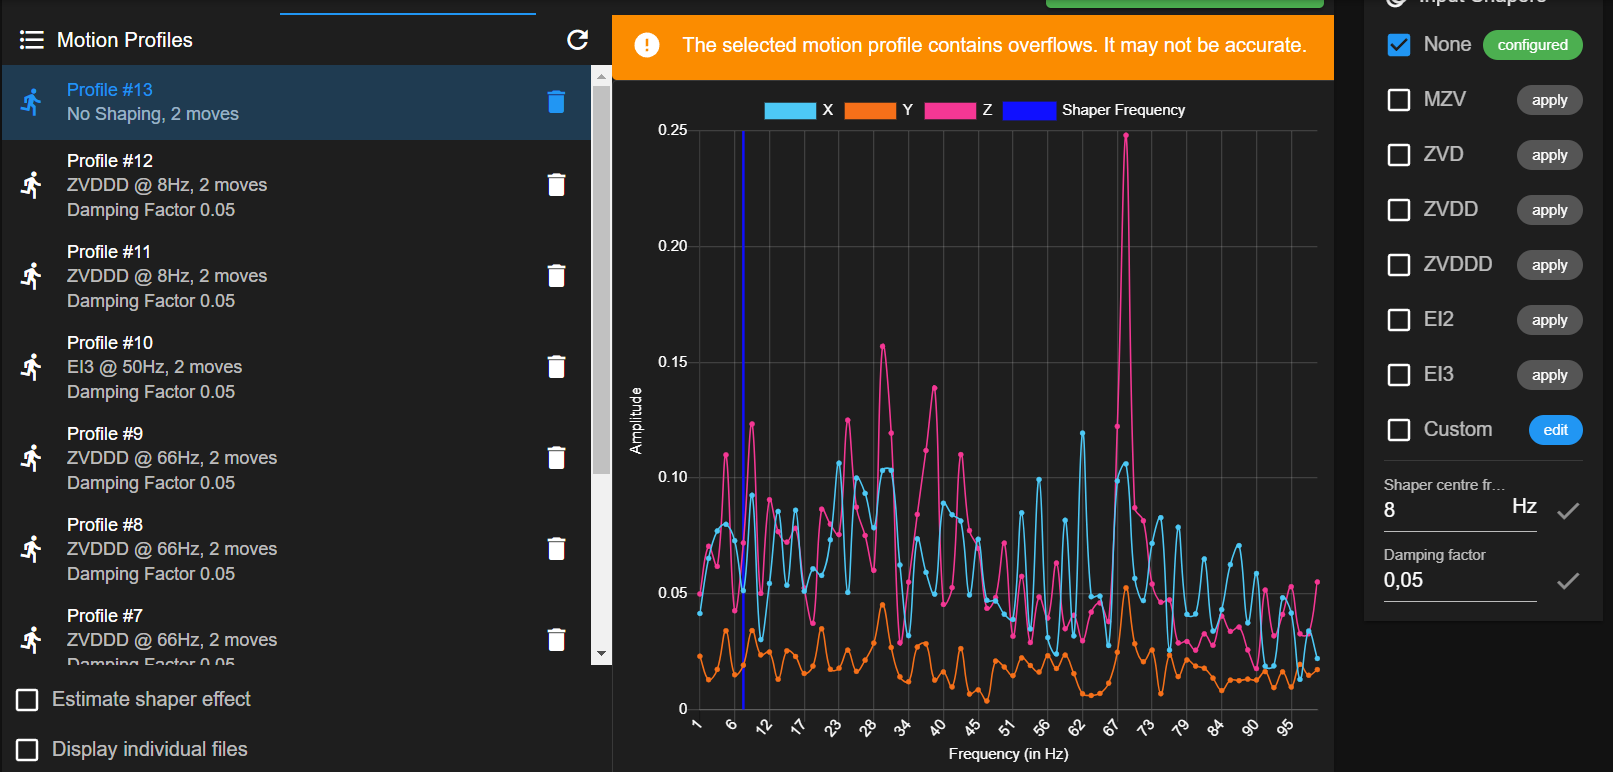Image resolution: width=1613 pixels, height=772 pixels.
Task: Apply the MZV shaper
Action: [x=1549, y=100]
